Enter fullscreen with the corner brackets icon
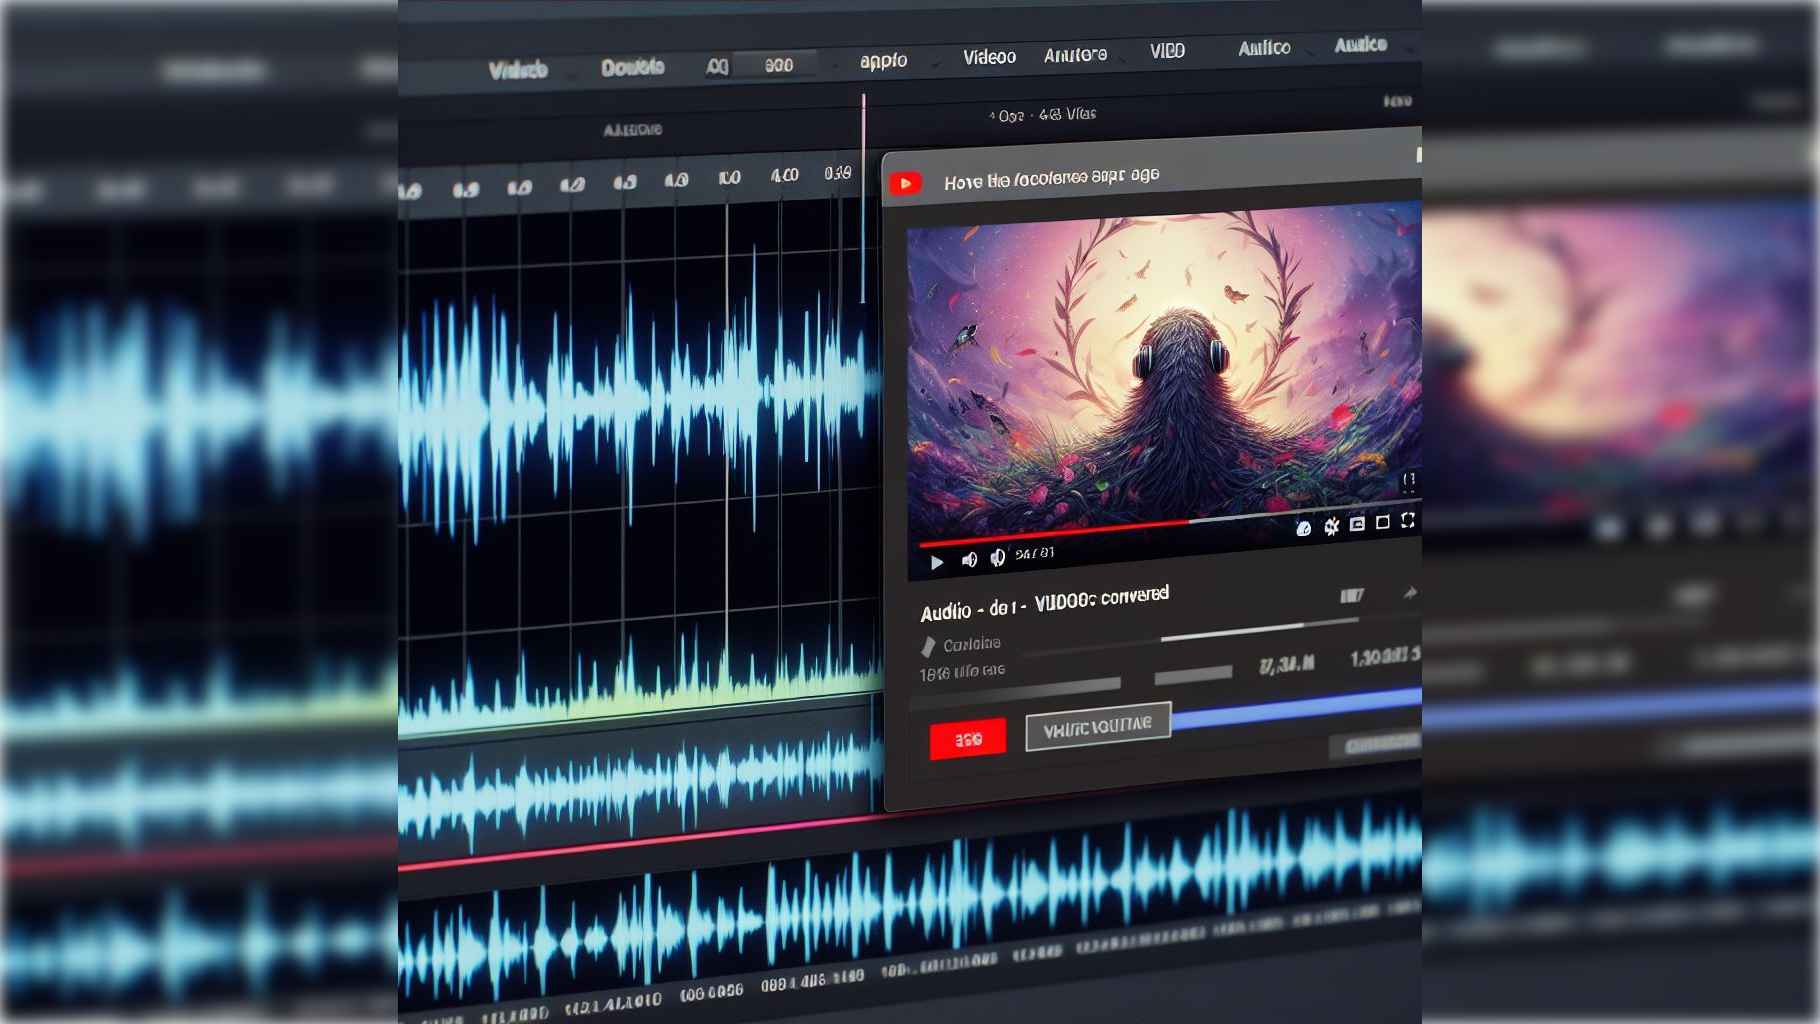 pyautogui.click(x=1408, y=520)
